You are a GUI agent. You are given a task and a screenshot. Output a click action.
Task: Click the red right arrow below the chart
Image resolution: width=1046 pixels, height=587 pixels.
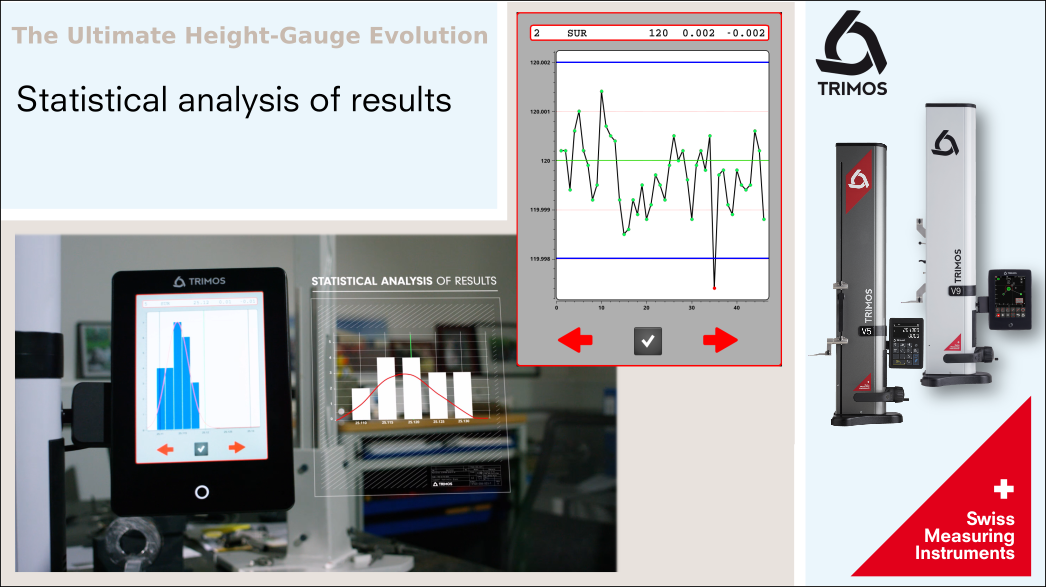click(x=720, y=341)
